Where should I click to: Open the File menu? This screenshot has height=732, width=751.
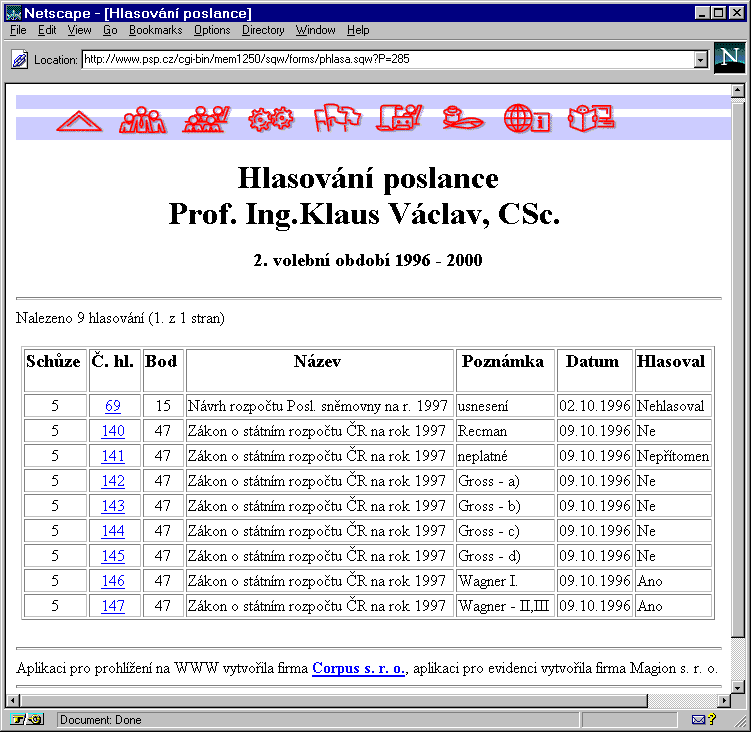(x=18, y=30)
